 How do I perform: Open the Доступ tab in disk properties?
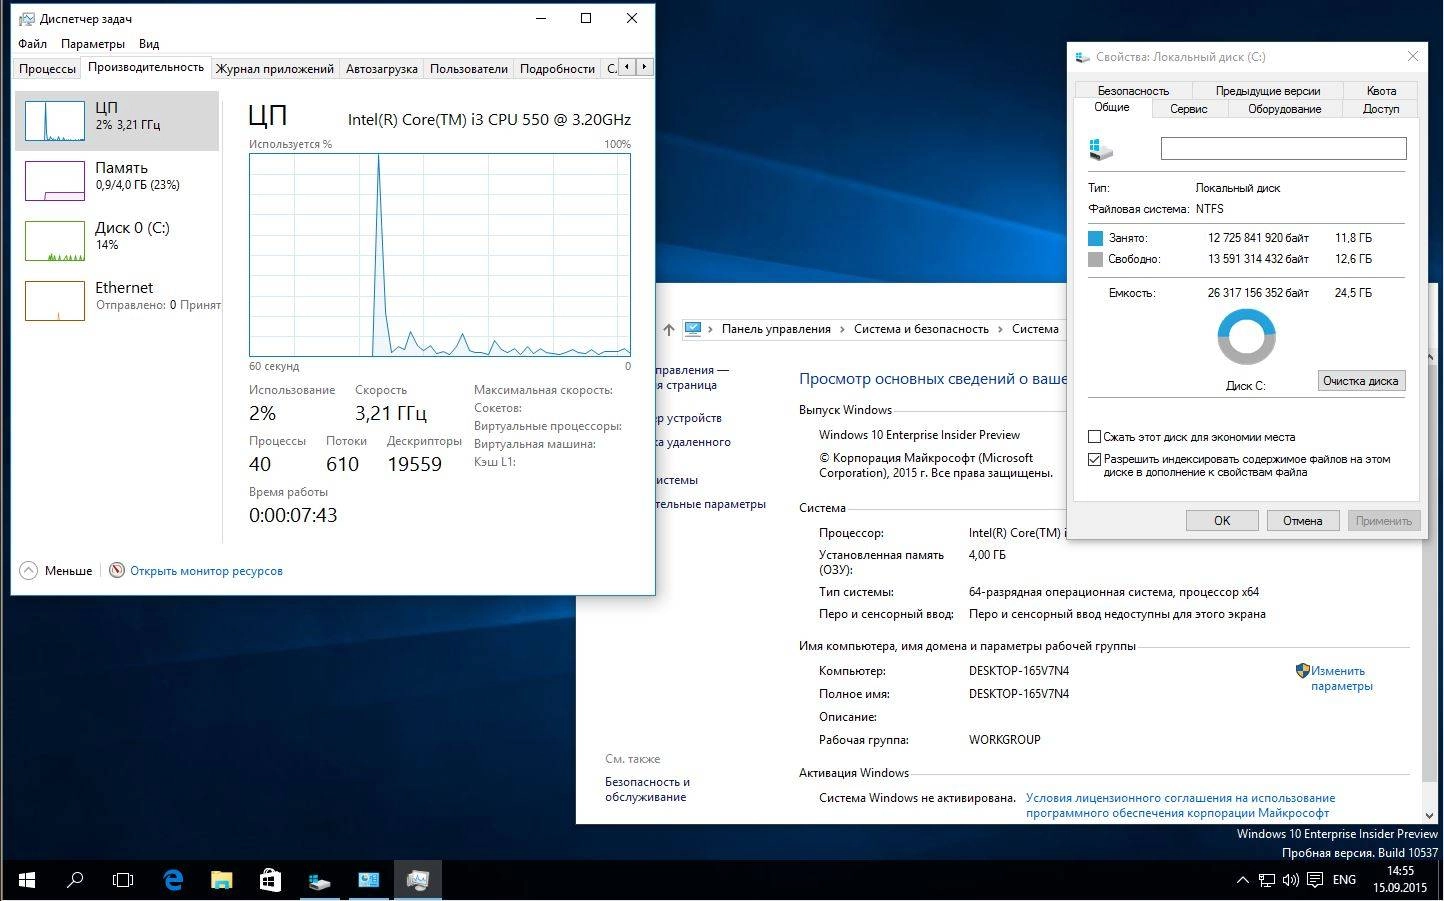click(x=1381, y=109)
